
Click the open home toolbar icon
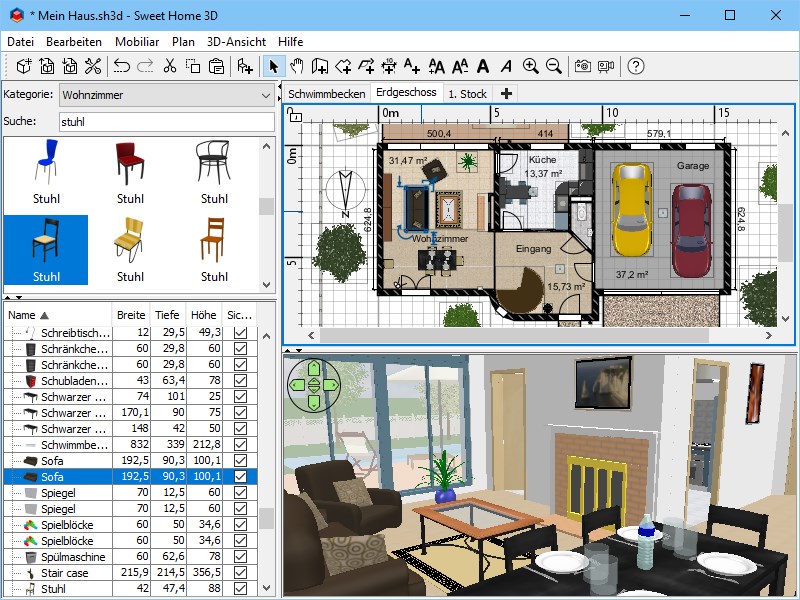[47, 66]
